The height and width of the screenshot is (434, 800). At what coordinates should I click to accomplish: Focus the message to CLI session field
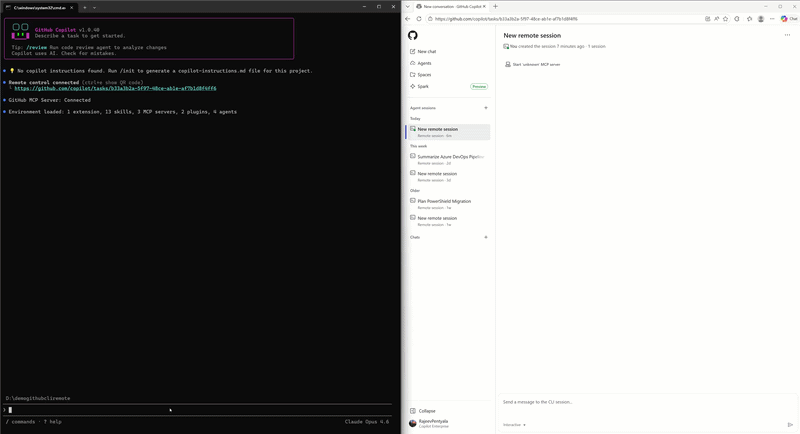[x=647, y=402]
